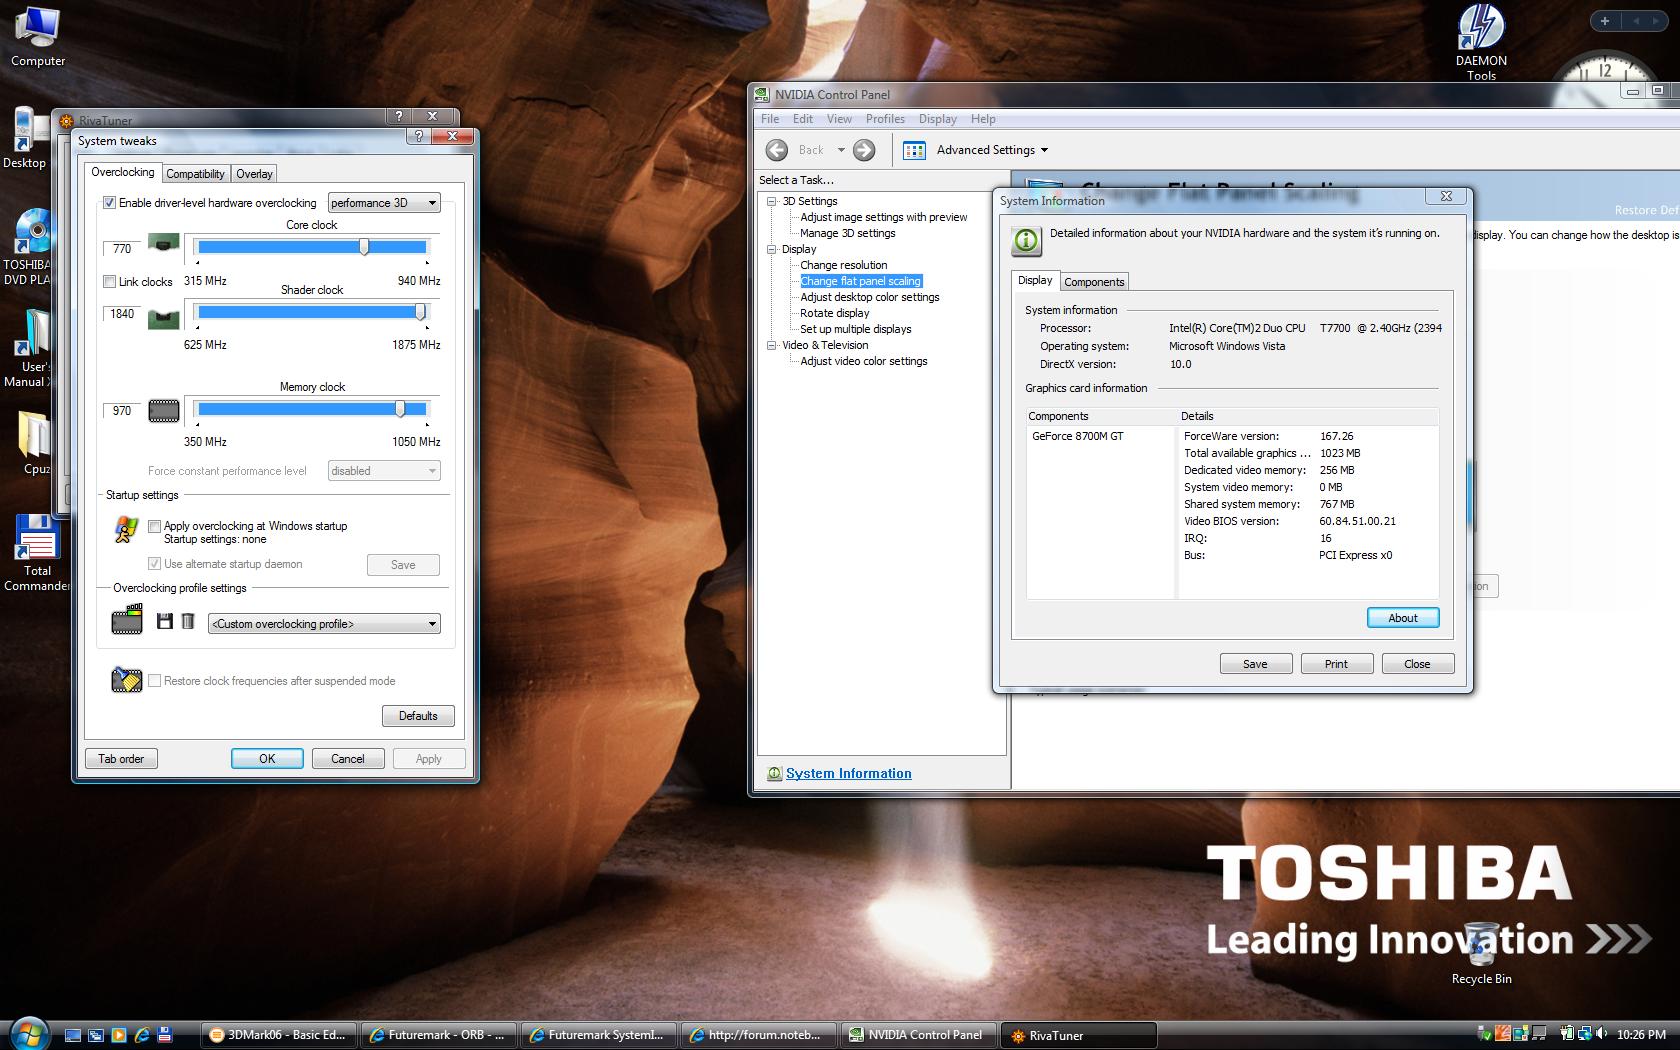The image size is (1680, 1050).
Task: Disable driver-level hardware overclocking checkbox
Action: [x=110, y=203]
